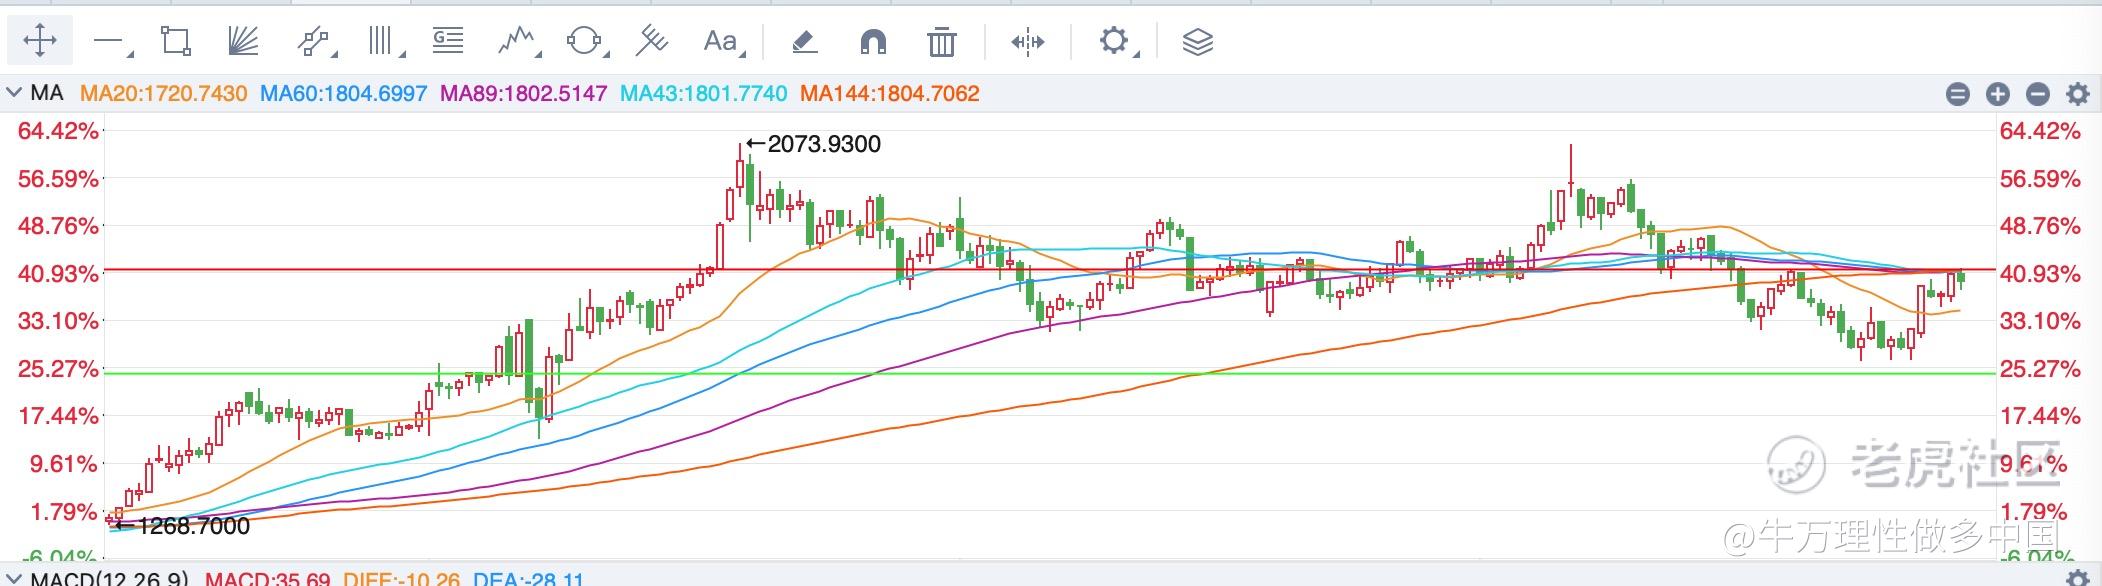Open MA indicator settings gear
Image resolution: width=2102 pixels, height=586 pixels.
click(x=2077, y=94)
